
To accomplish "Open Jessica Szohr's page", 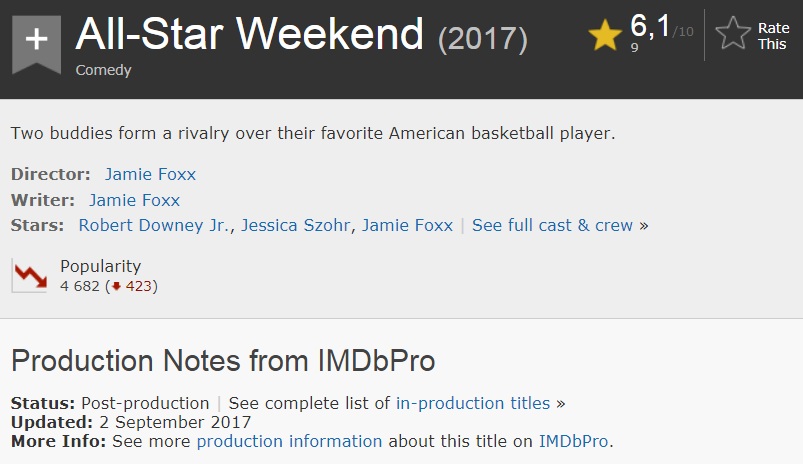I will 295,225.
